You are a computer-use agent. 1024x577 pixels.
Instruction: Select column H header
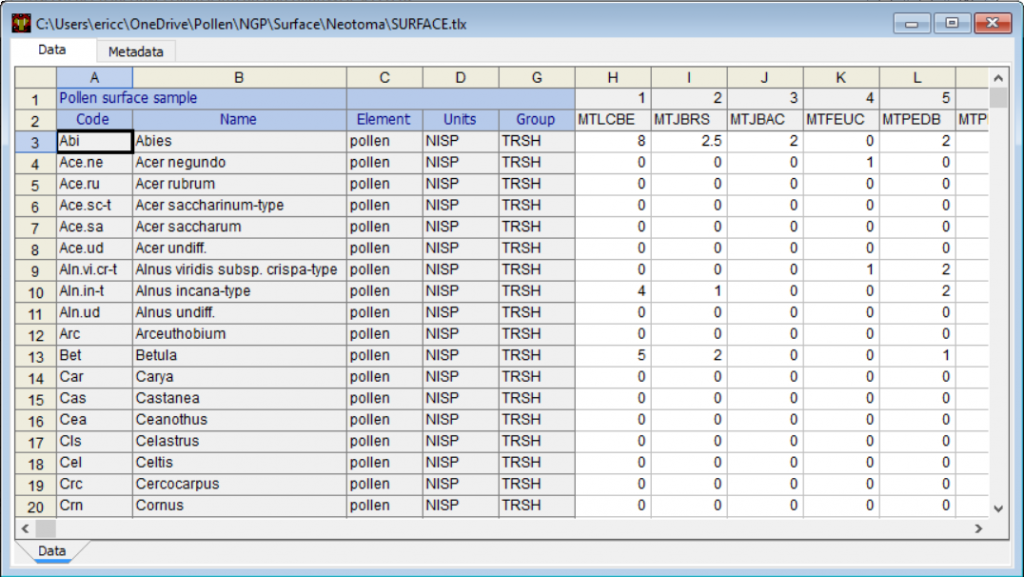tap(613, 78)
